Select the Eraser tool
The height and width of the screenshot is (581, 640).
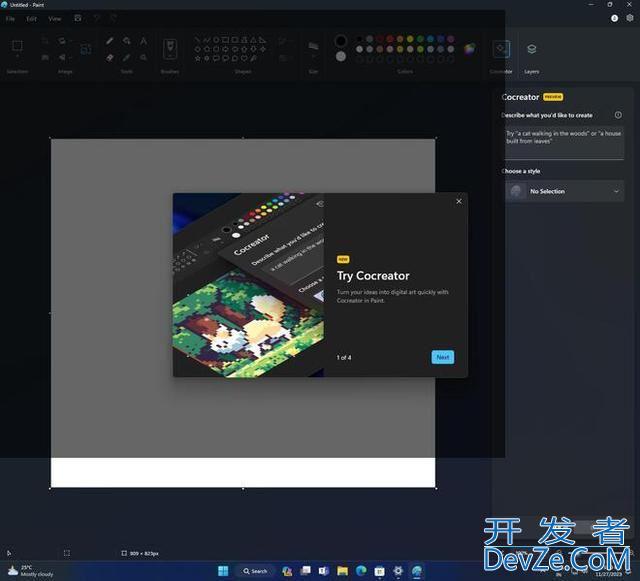[x=110, y=58]
